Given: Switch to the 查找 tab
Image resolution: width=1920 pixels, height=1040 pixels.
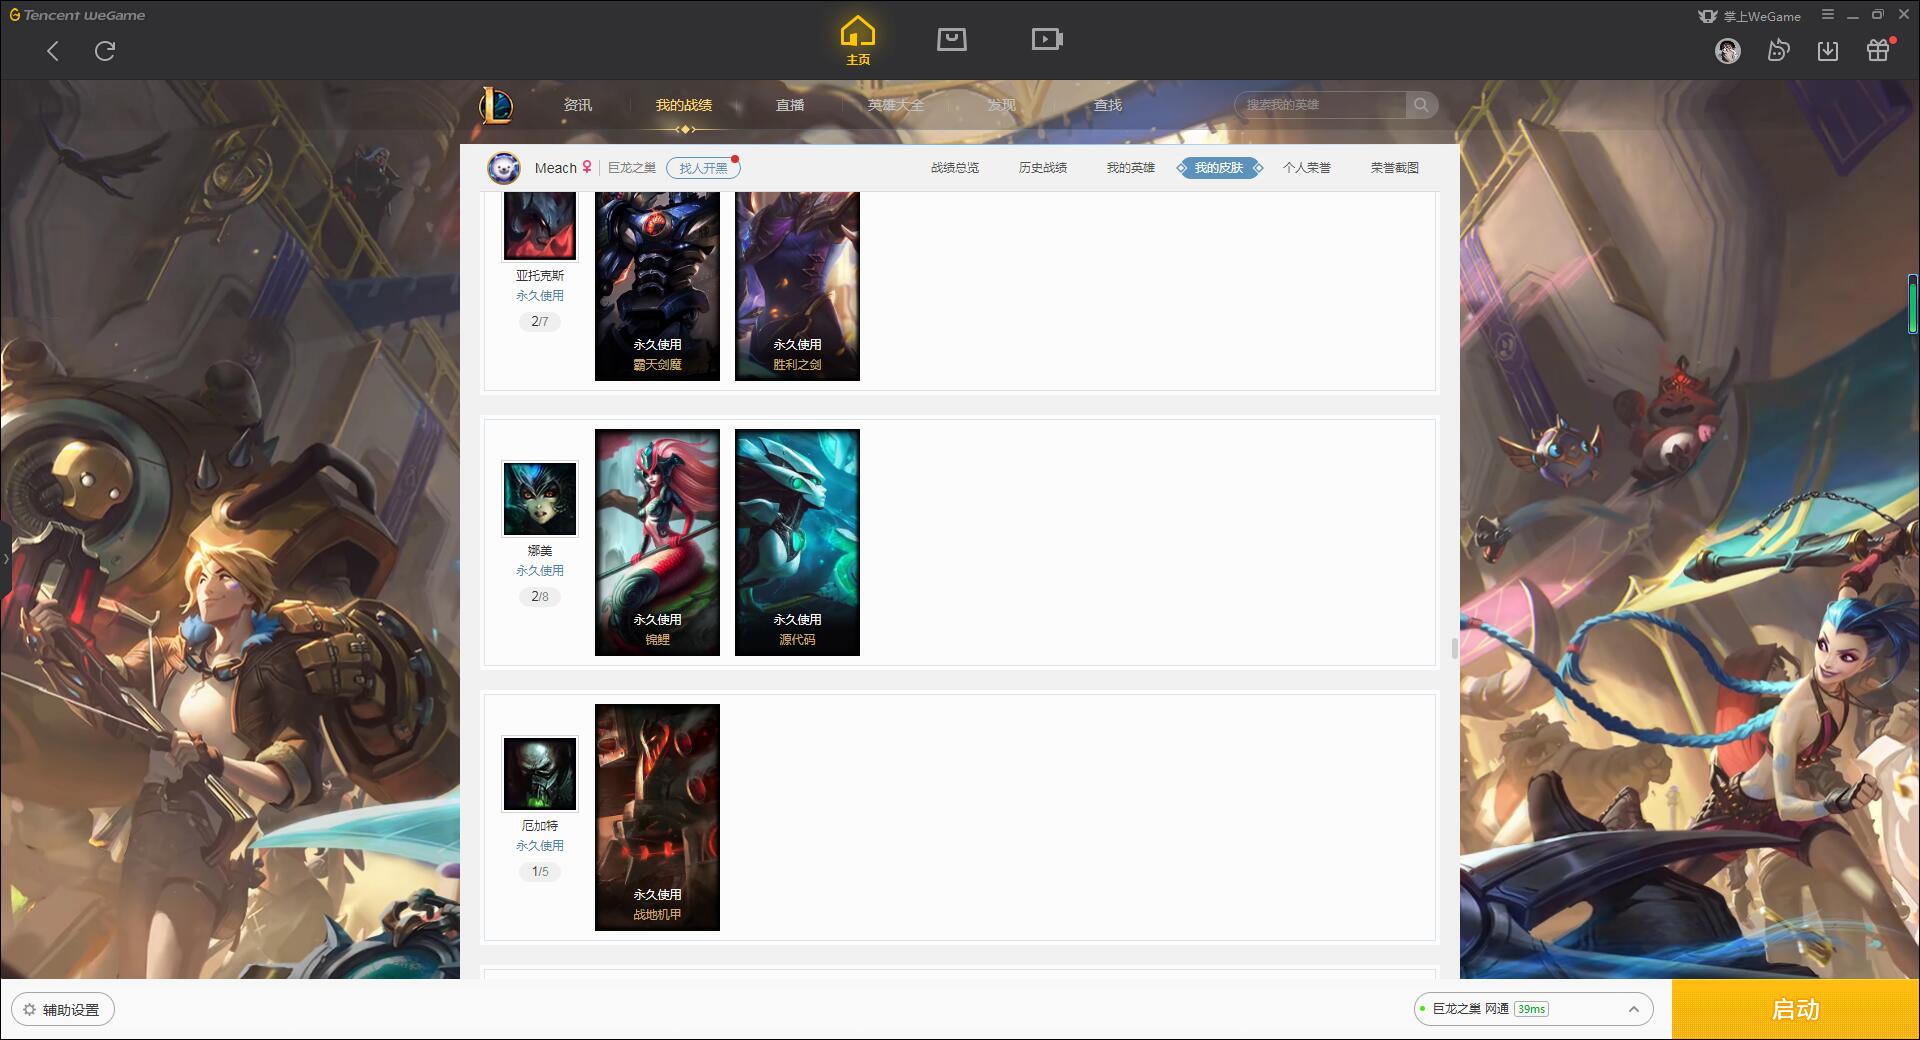Looking at the screenshot, I should click(x=1108, y=105).
